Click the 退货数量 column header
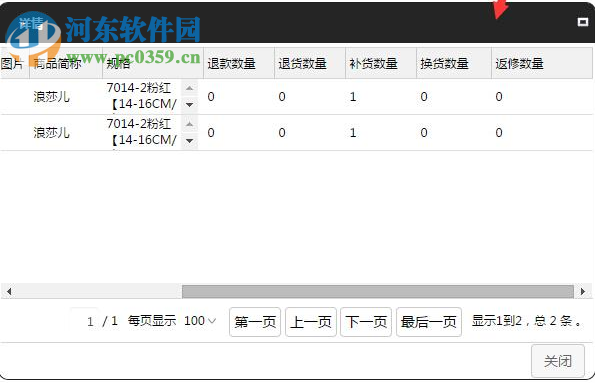Image resolution: width=595 pixels, height=383 pixels. [310, 63]
